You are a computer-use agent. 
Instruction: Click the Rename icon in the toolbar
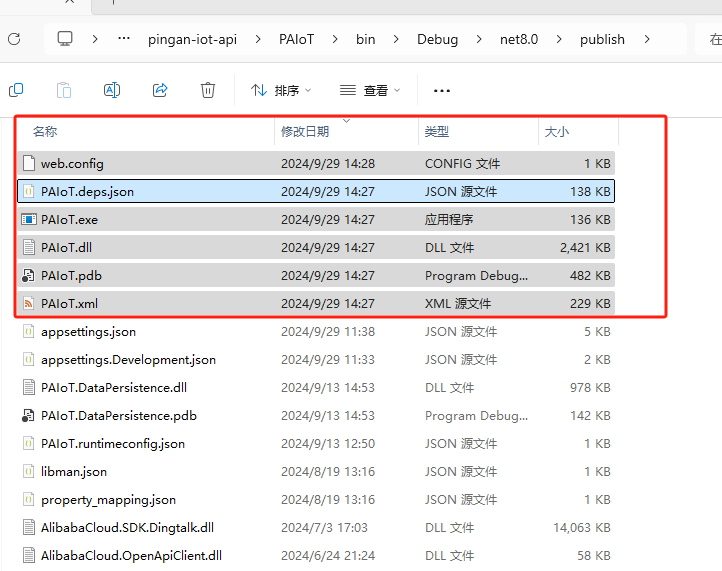tap(112, 90)
